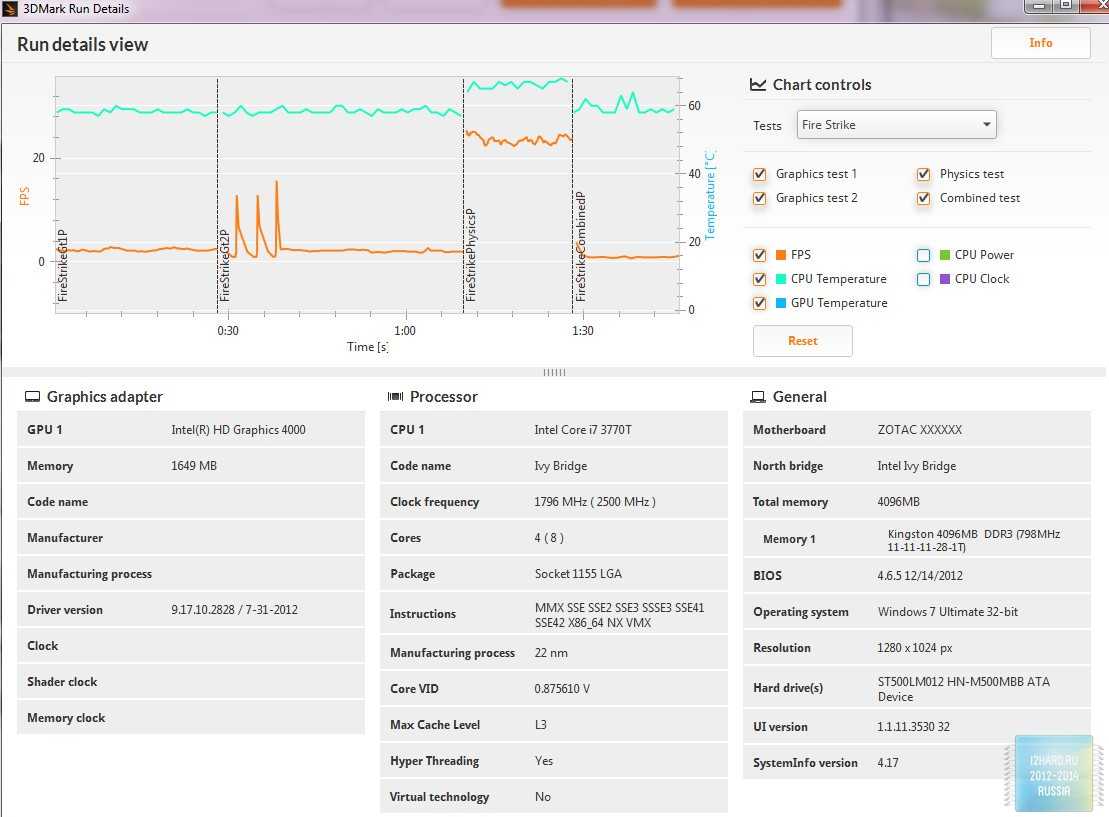Click the Chart controls graph icon
Viewport: 1109px width, 817px height.
click(x=758, y=85)
